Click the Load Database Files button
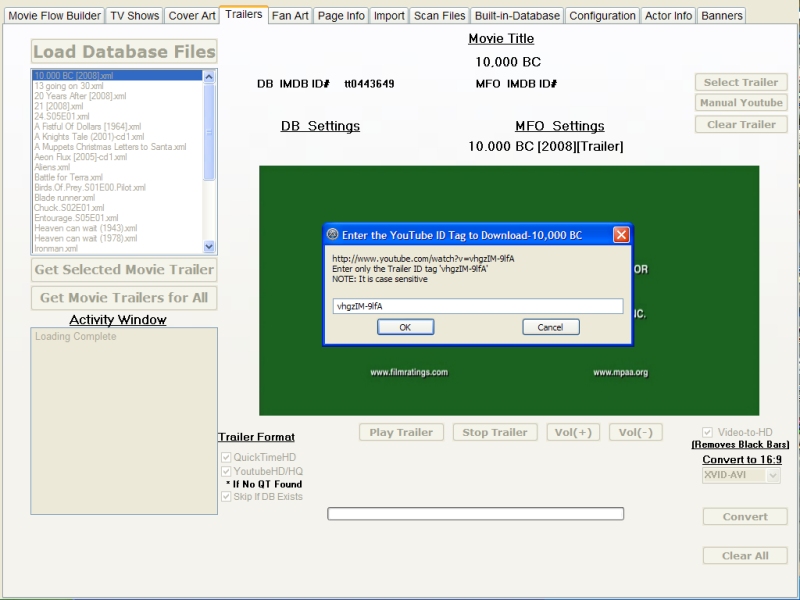The width and height of the screenshot is (800, 600). pyautogui.click(x=124, y=52)
